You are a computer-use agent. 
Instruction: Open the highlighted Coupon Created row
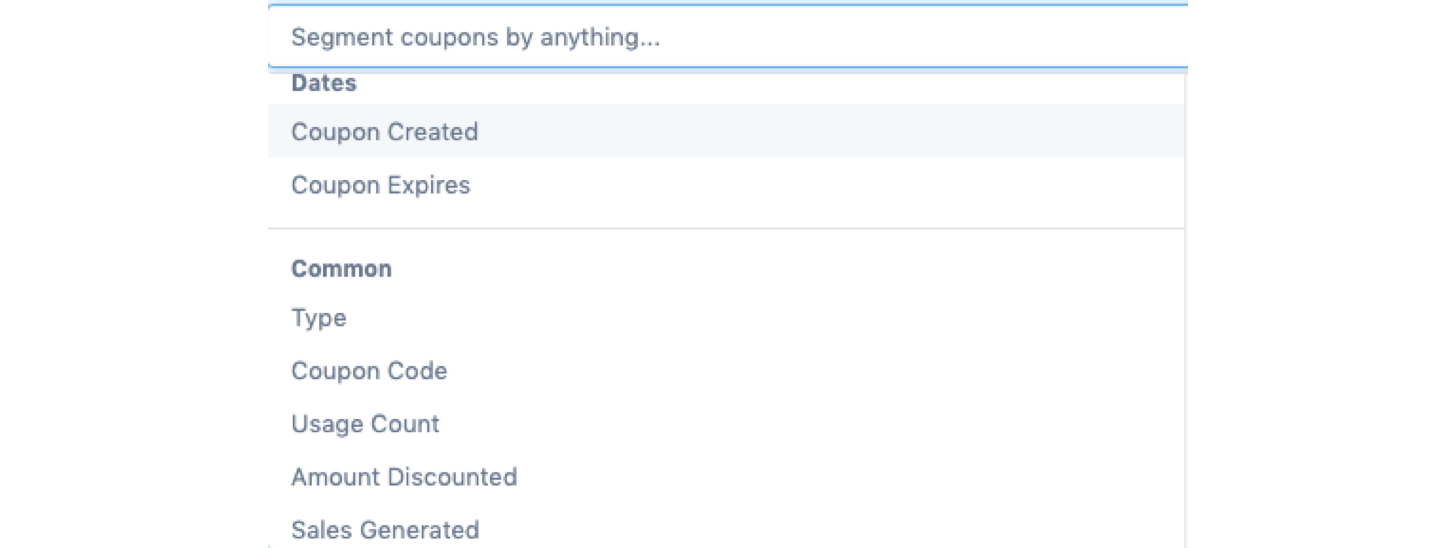click(385, 132)
